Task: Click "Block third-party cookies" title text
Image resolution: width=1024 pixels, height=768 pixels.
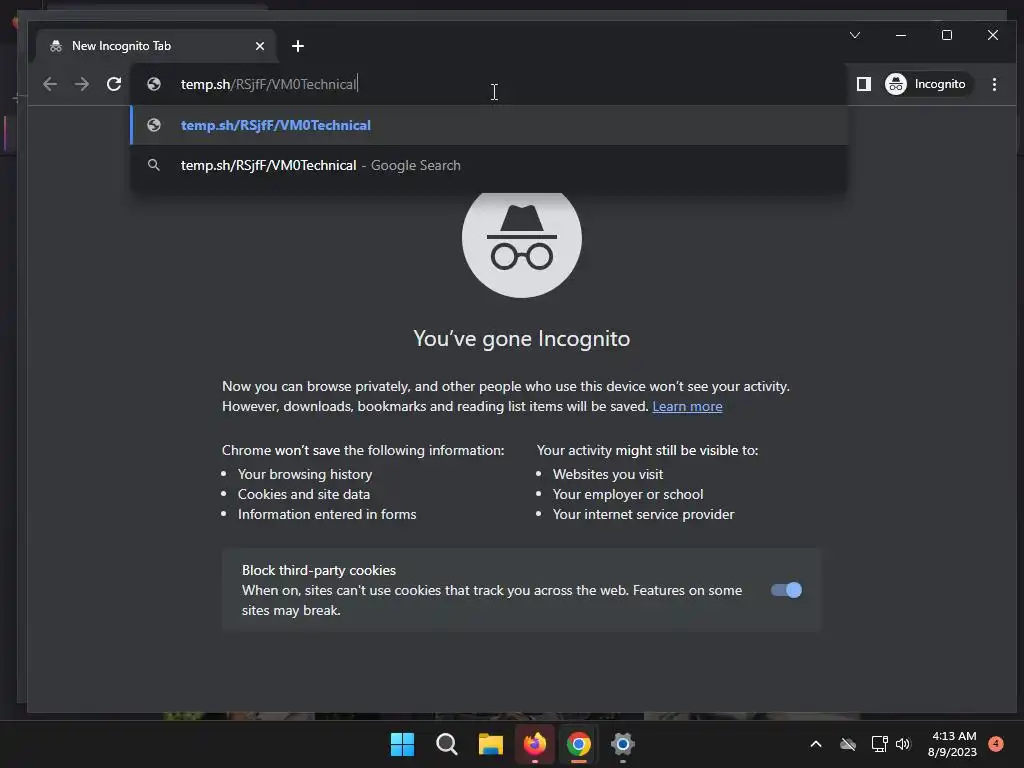Action: point(319,570)
